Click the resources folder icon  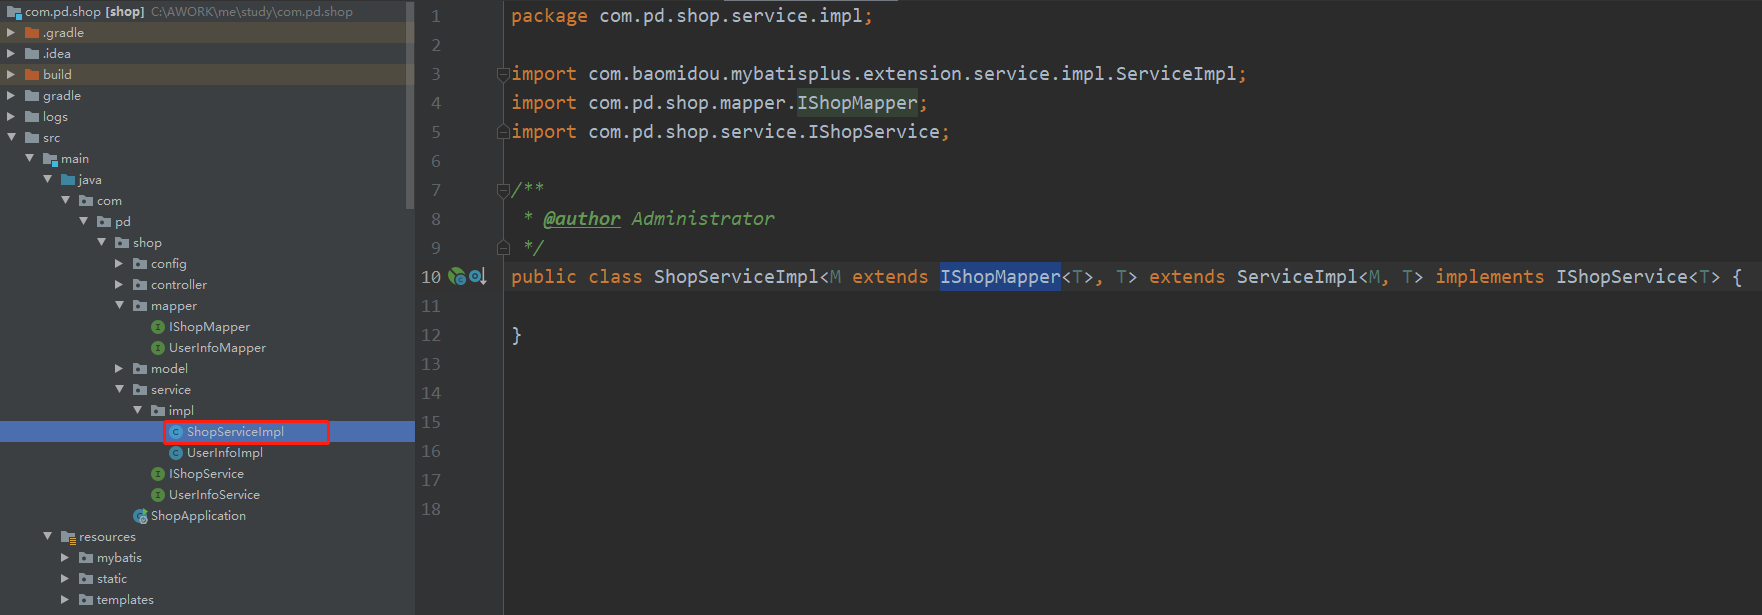tap(68, 537)
